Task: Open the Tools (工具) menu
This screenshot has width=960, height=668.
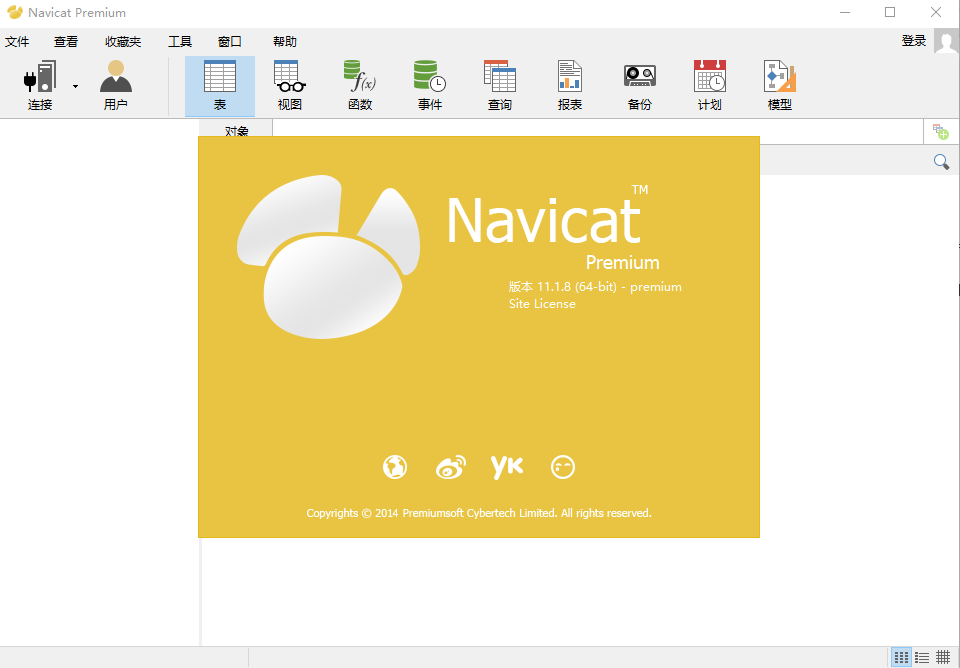Action: tap(180, 42)
